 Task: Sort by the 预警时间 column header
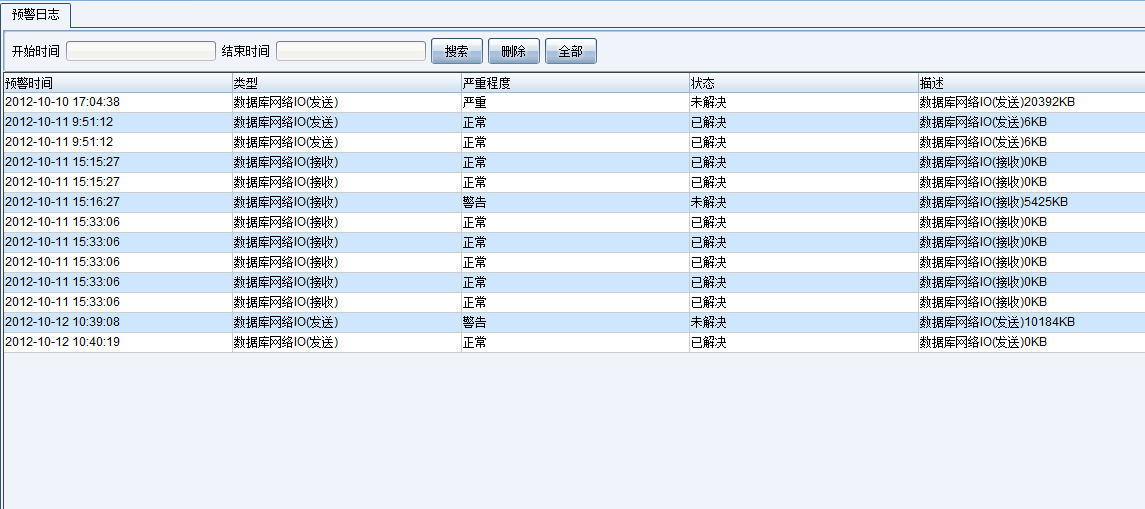coord(117,83)
